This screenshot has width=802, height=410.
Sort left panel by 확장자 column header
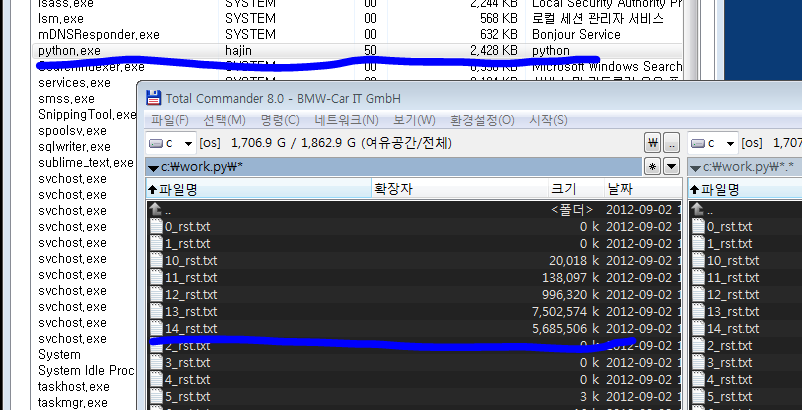(459, 189)
